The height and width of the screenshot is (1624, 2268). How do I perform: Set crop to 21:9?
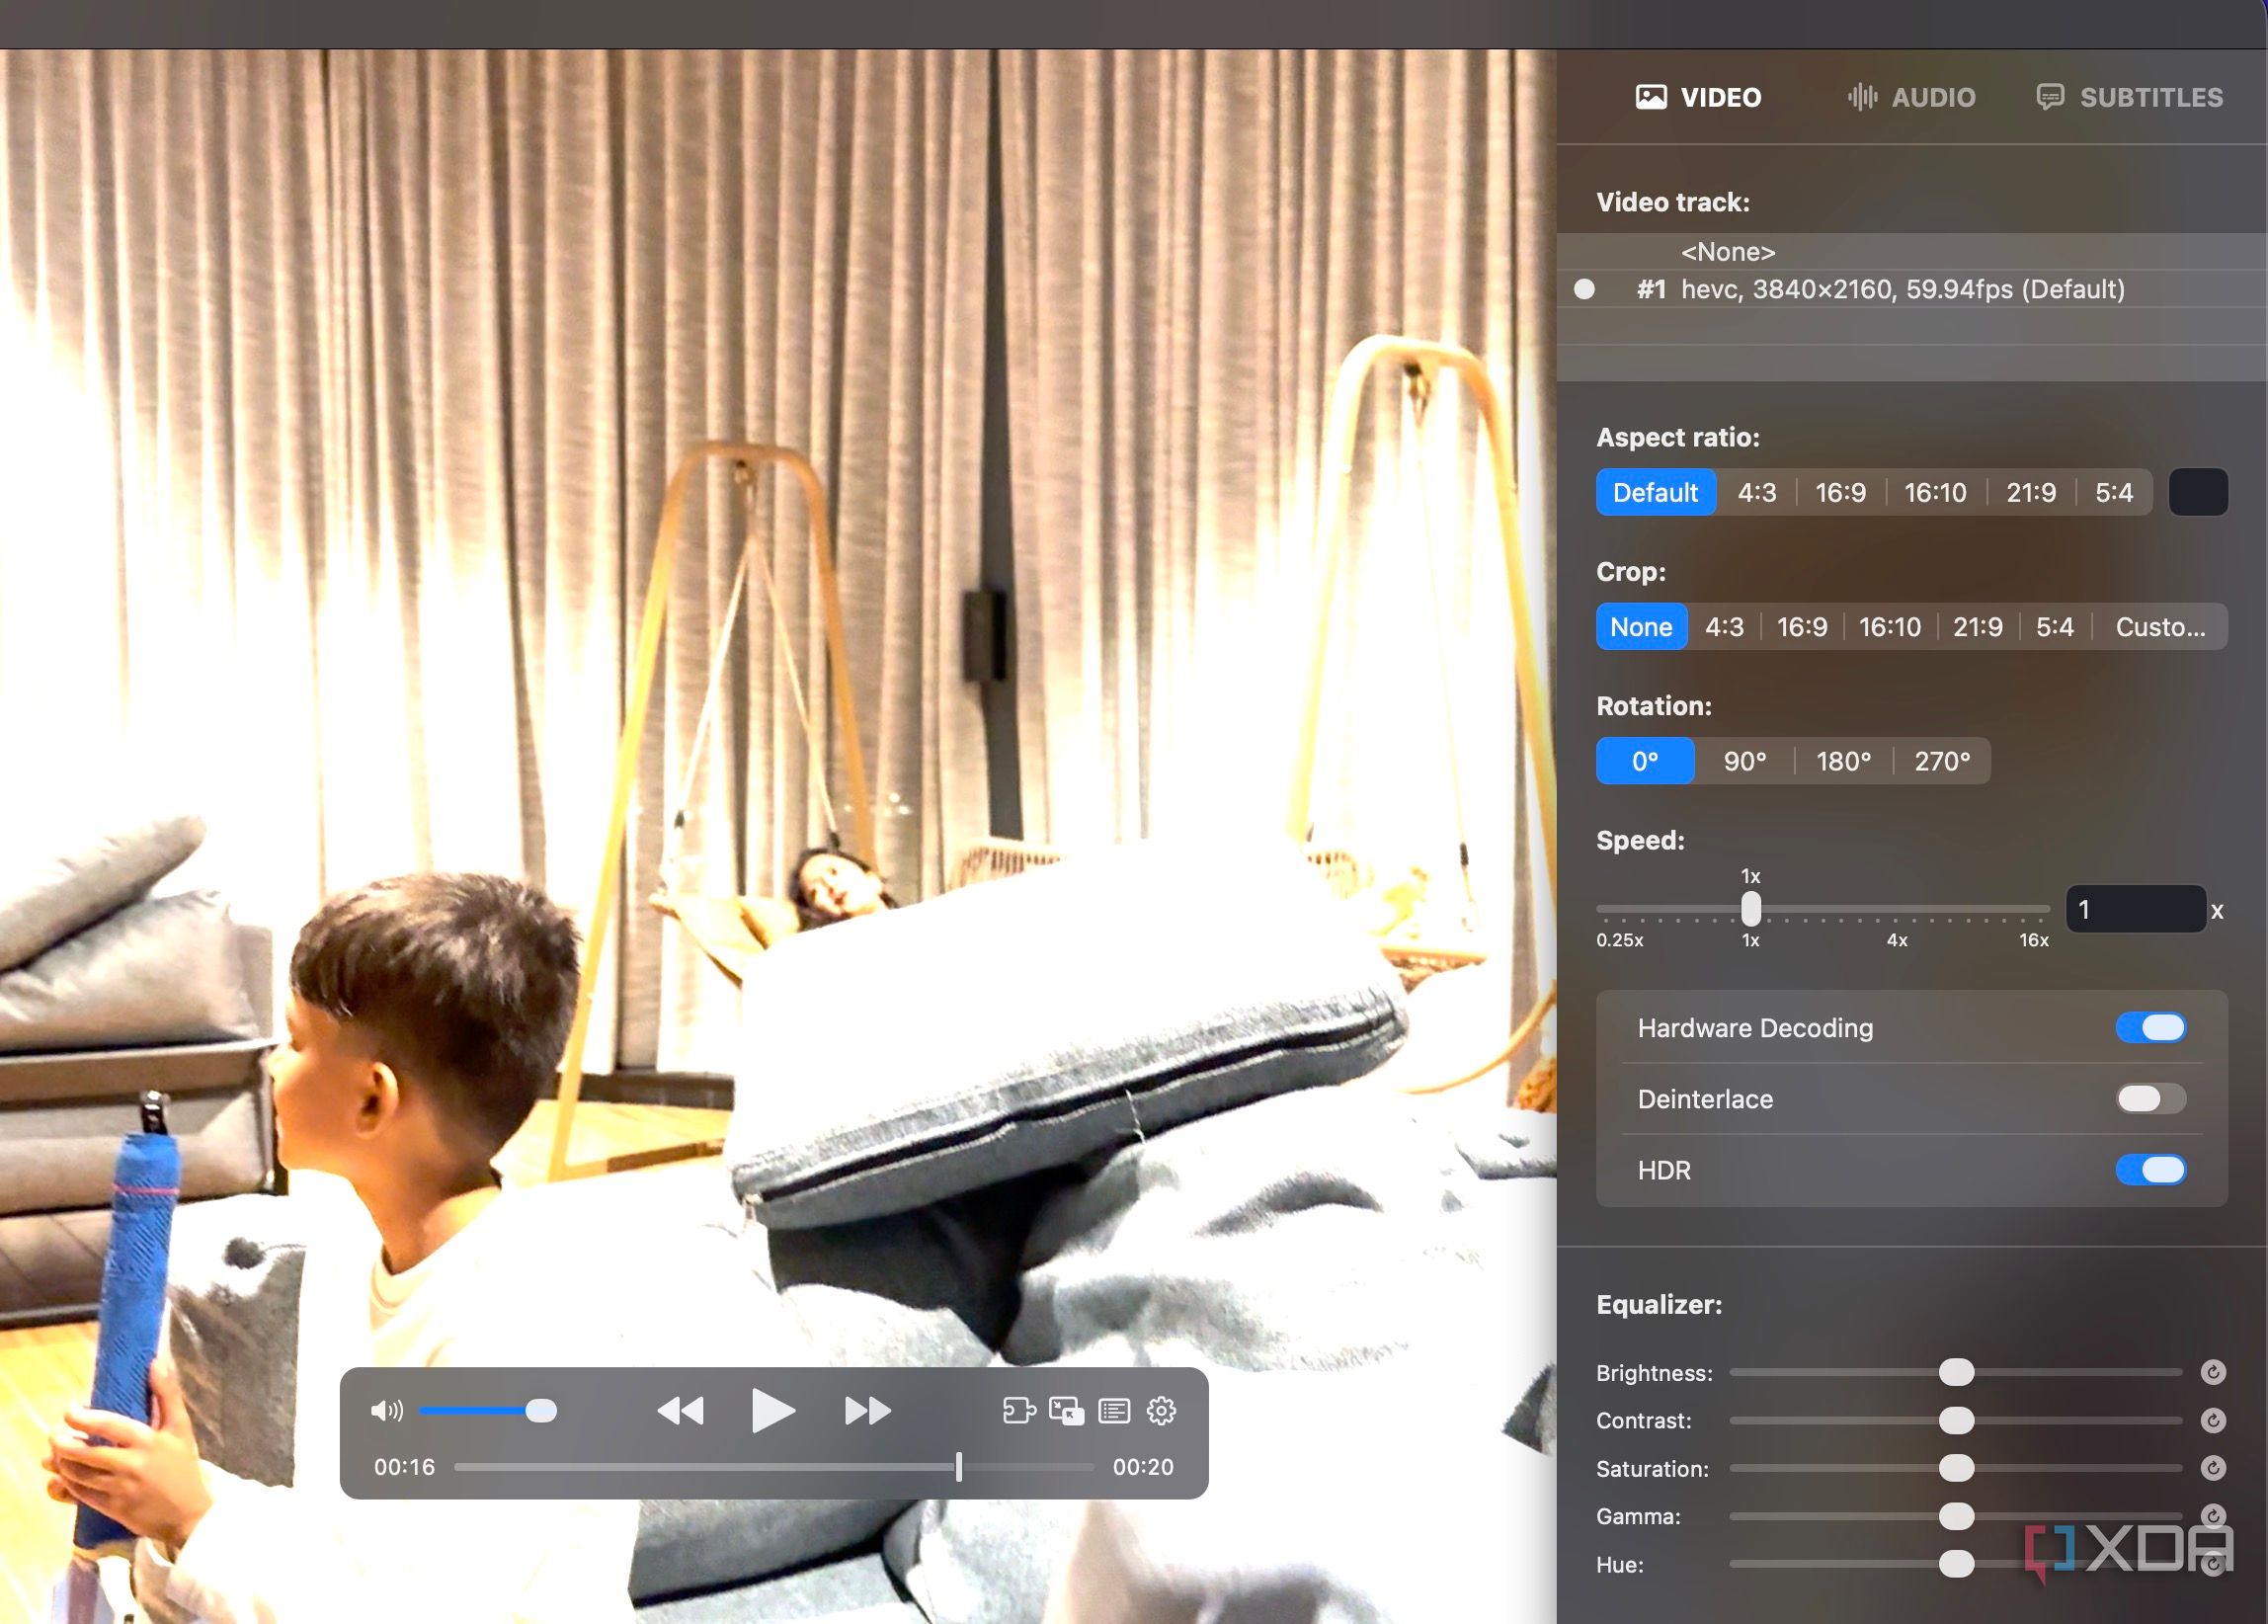[x=1978, y=627]
